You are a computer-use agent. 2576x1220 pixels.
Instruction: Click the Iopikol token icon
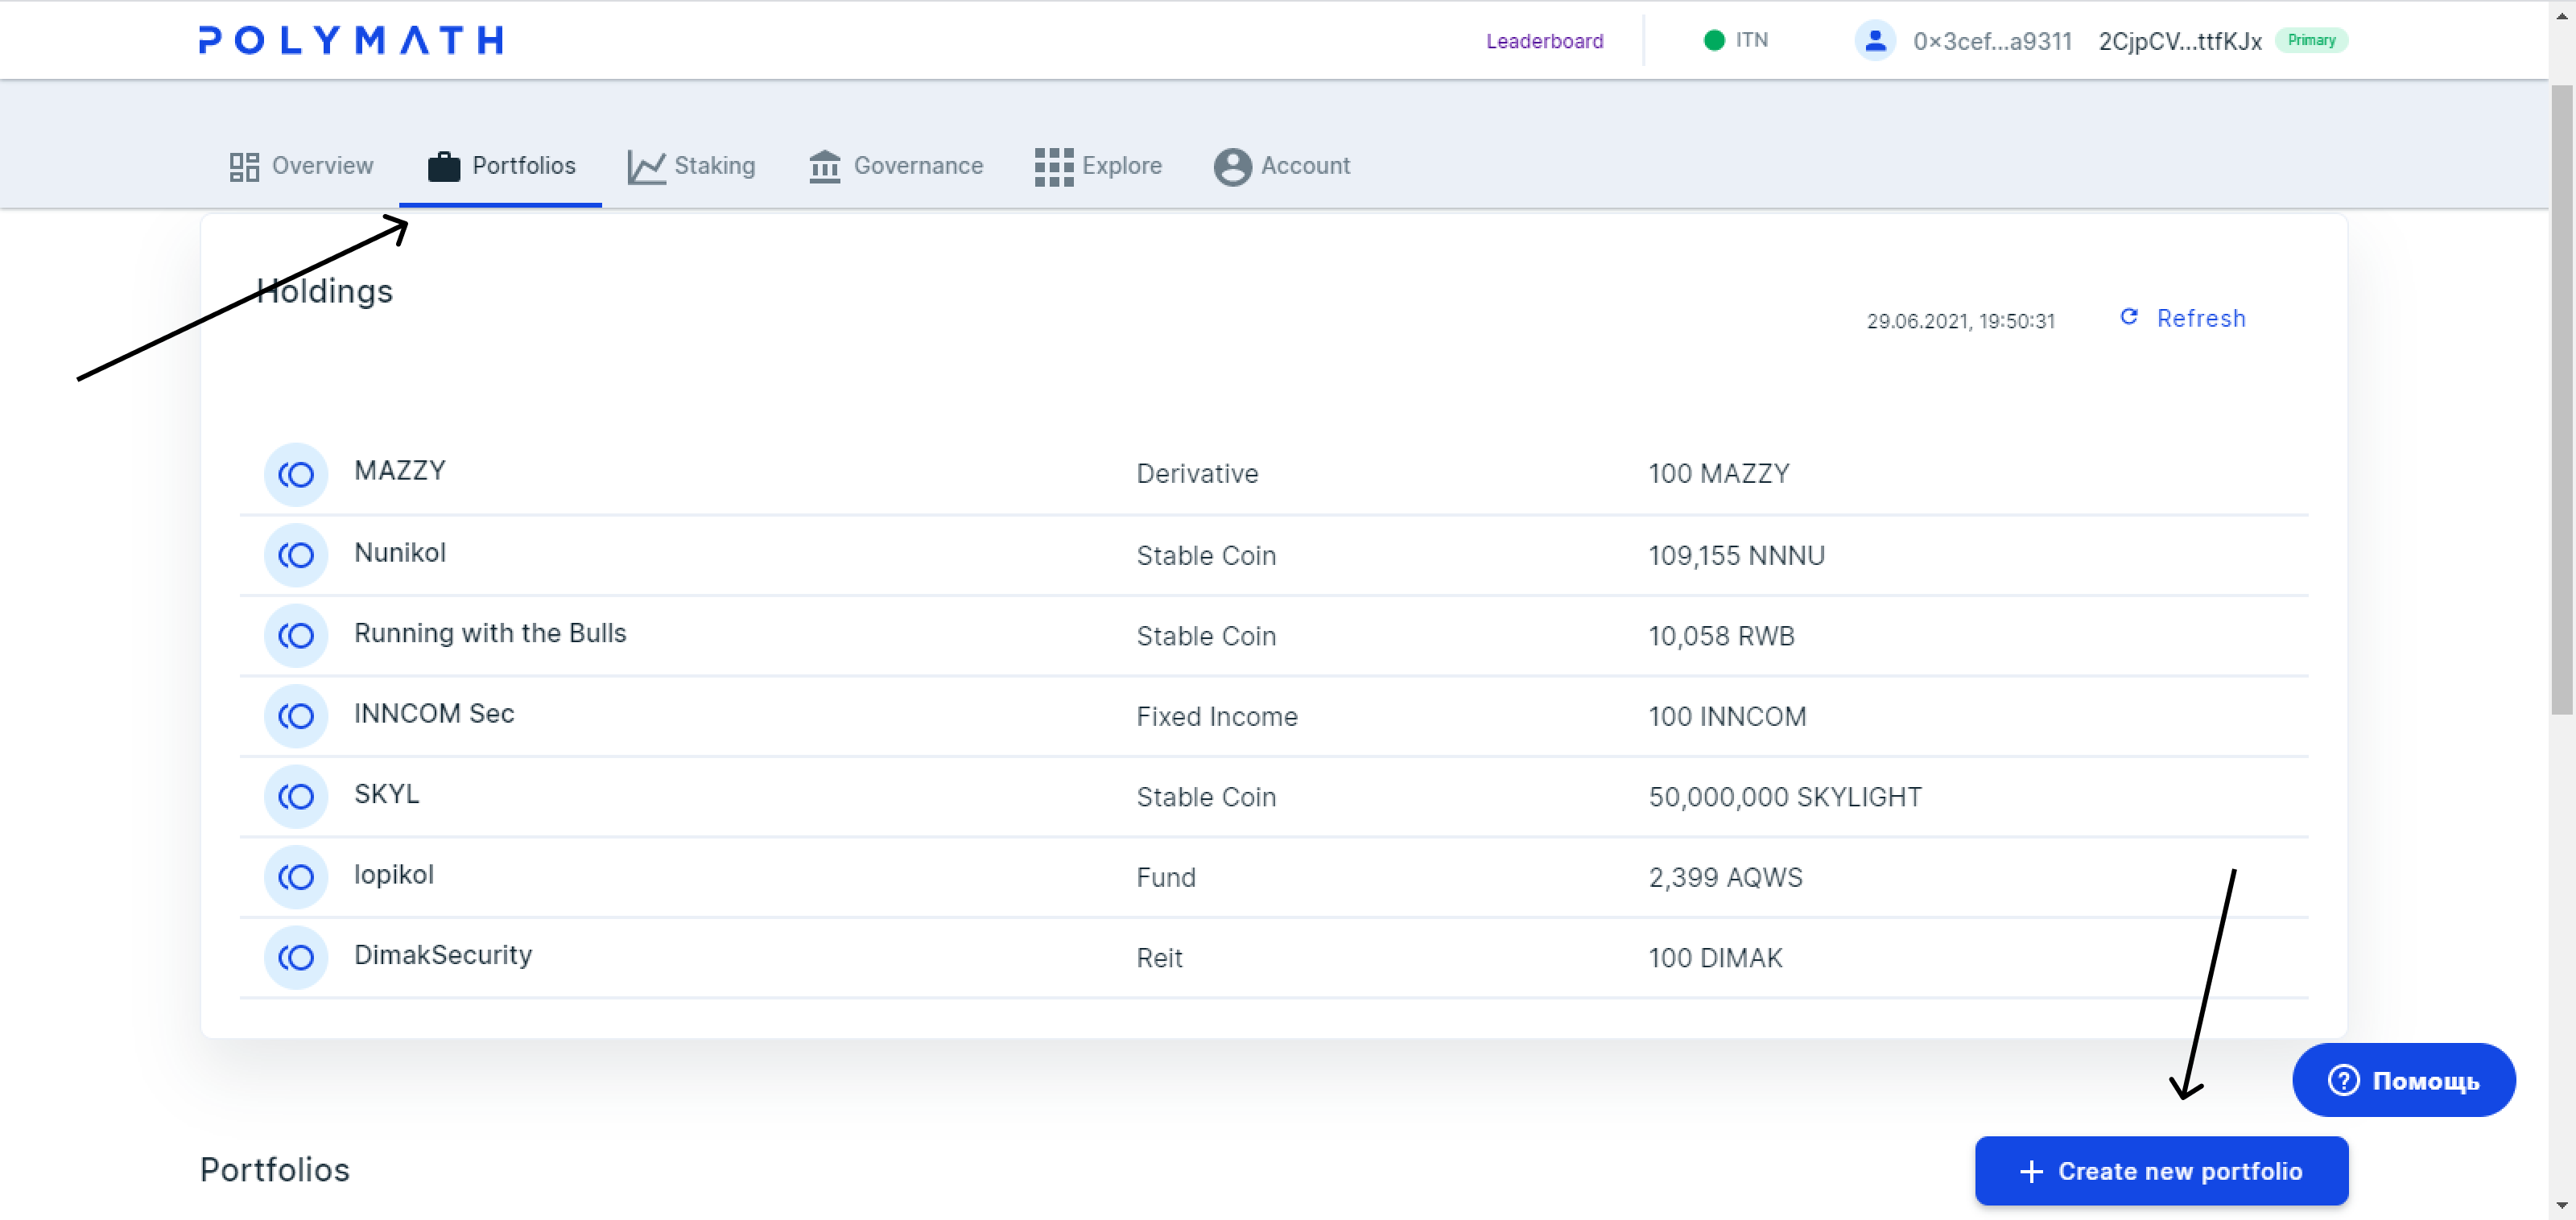(x=296, y=877)
